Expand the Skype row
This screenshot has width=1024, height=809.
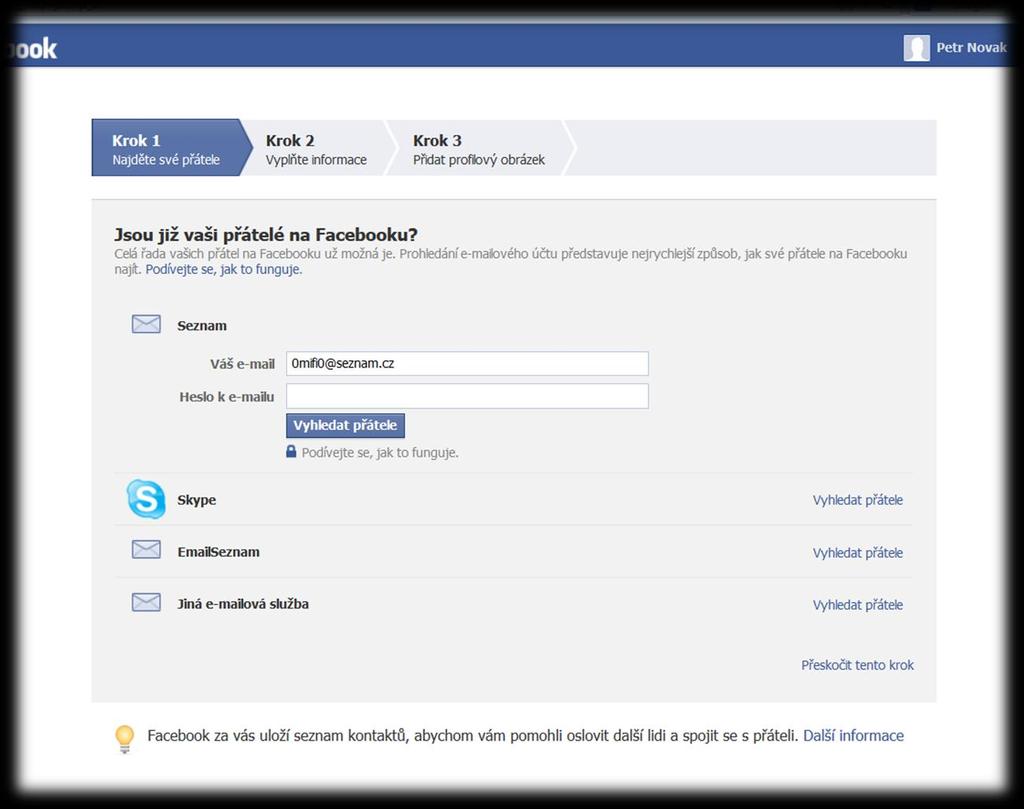click(513, 500)
